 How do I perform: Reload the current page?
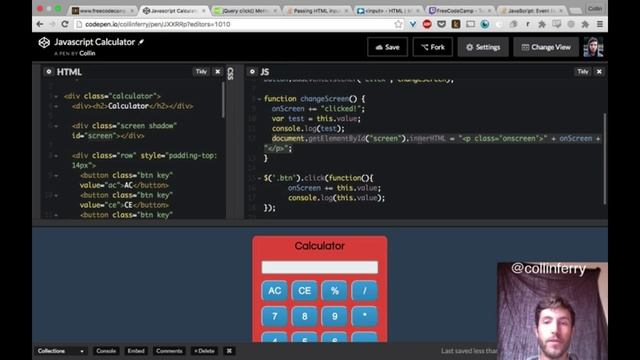(x=65, y=24)
